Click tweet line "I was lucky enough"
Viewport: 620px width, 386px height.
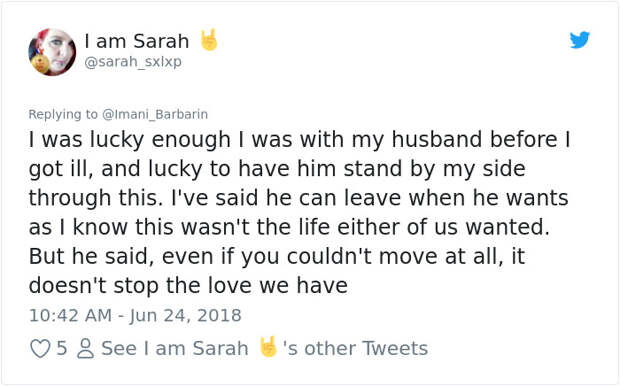(299, 140)
